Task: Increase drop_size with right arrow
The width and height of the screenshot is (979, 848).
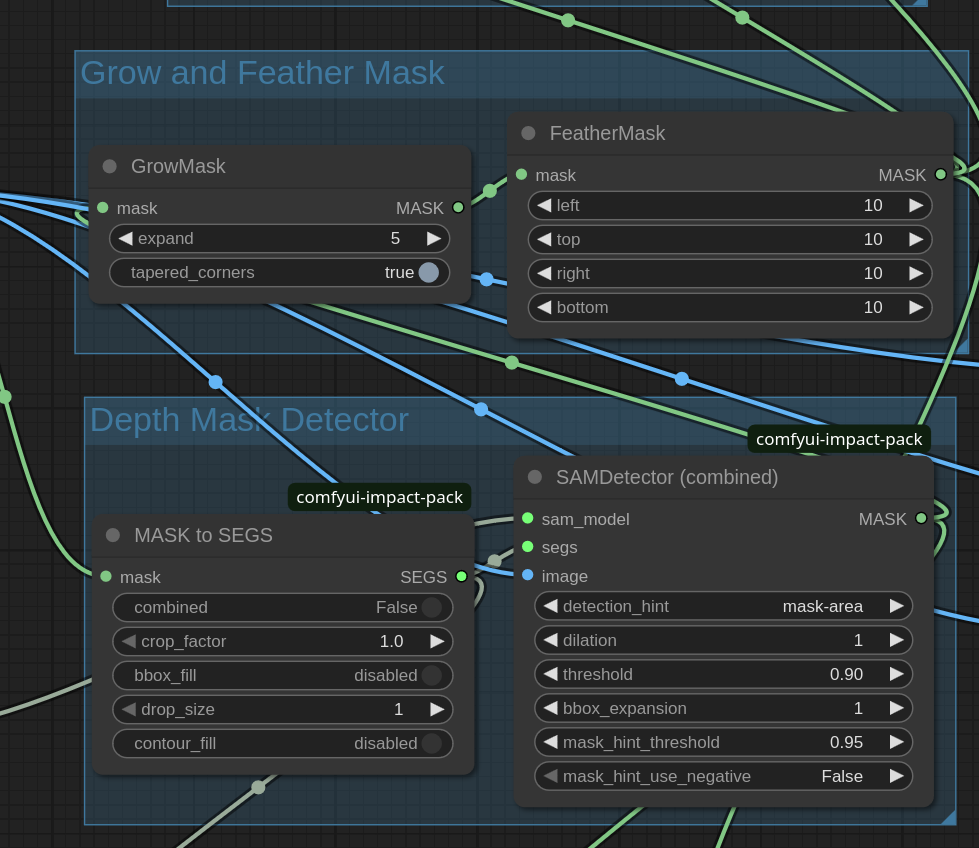Action: (437, 709)
